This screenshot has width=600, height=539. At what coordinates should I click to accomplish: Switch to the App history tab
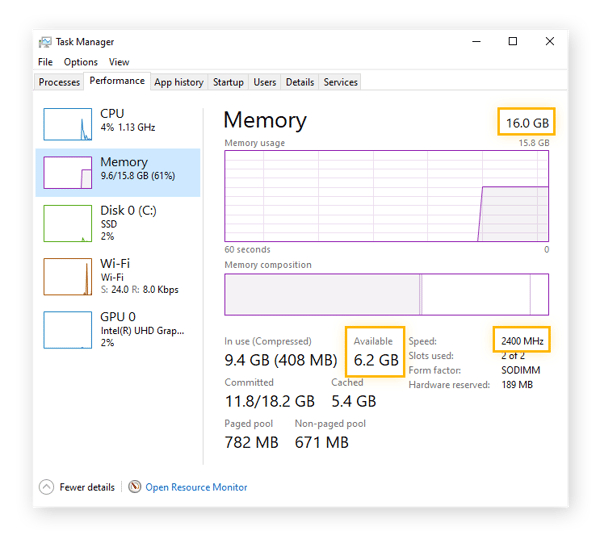pos(178,82)
